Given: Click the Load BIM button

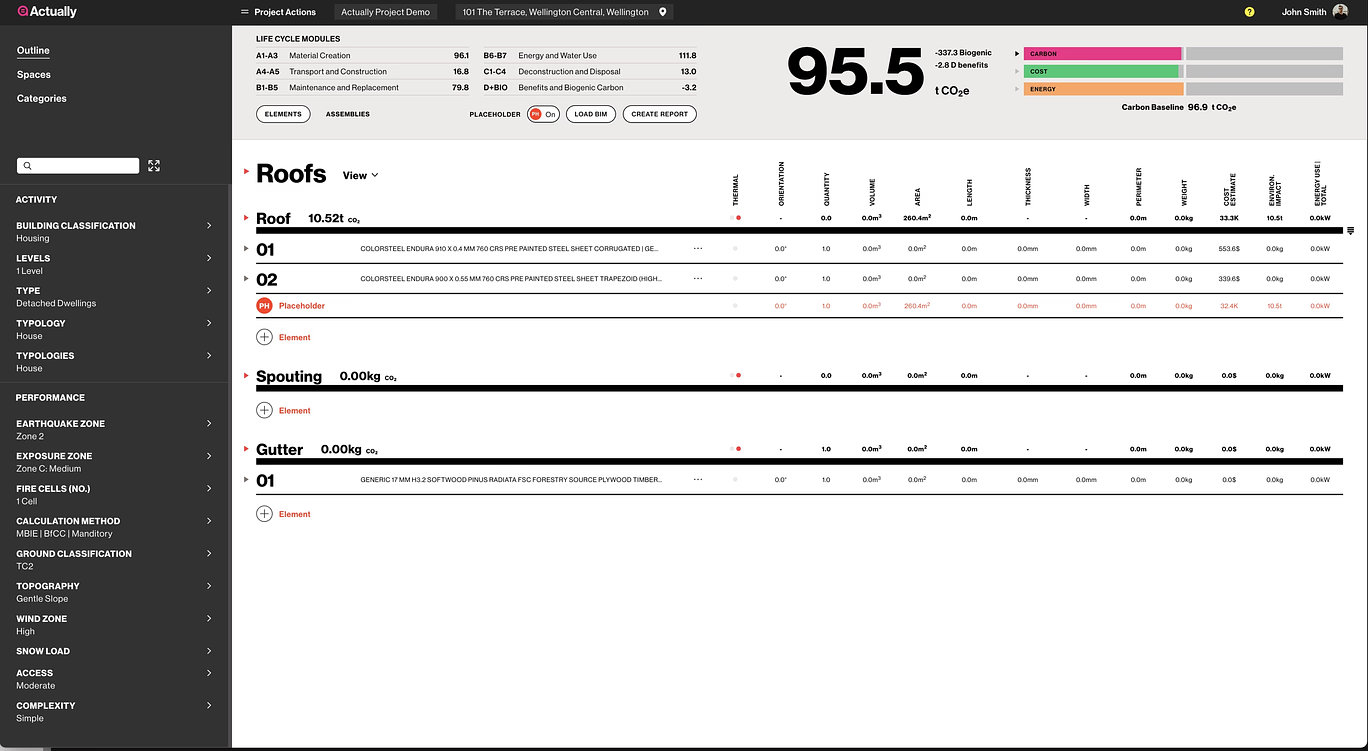Looking at the screenshot, I should (x=590, y=114).
